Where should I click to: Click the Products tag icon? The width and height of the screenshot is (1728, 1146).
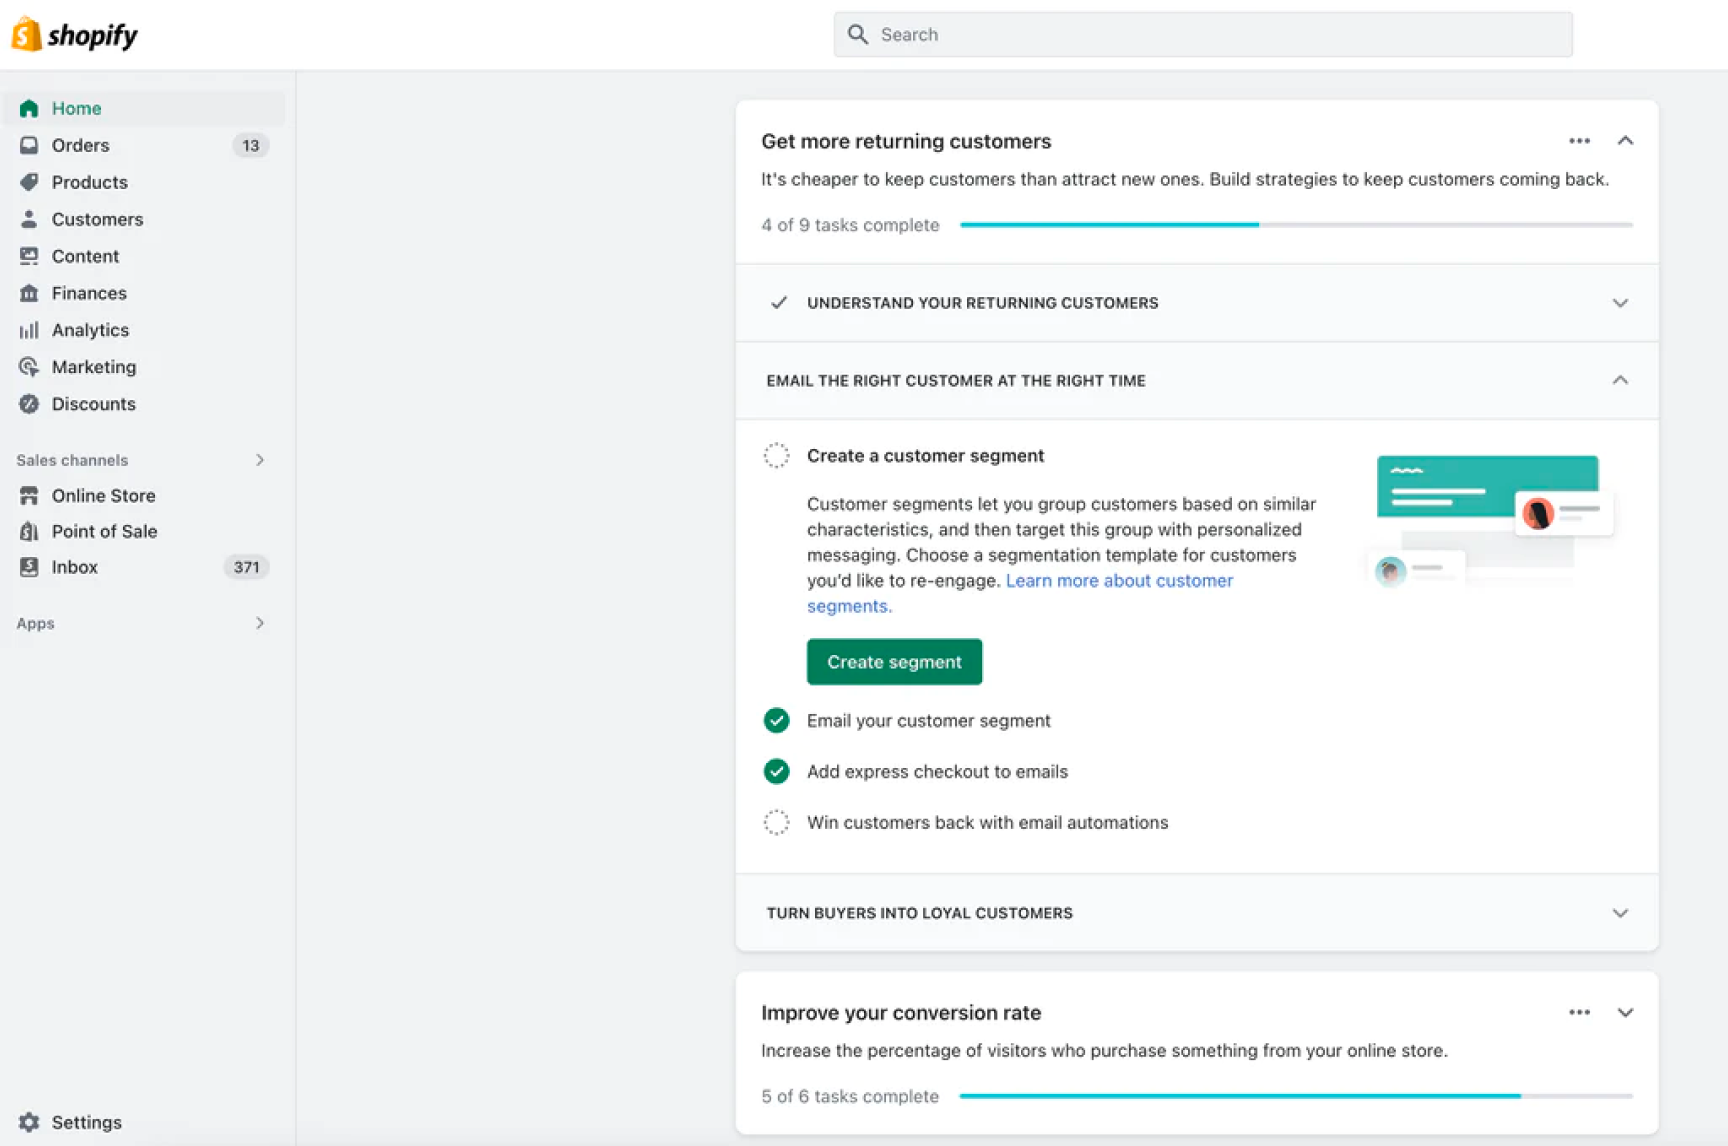[29, 182]
